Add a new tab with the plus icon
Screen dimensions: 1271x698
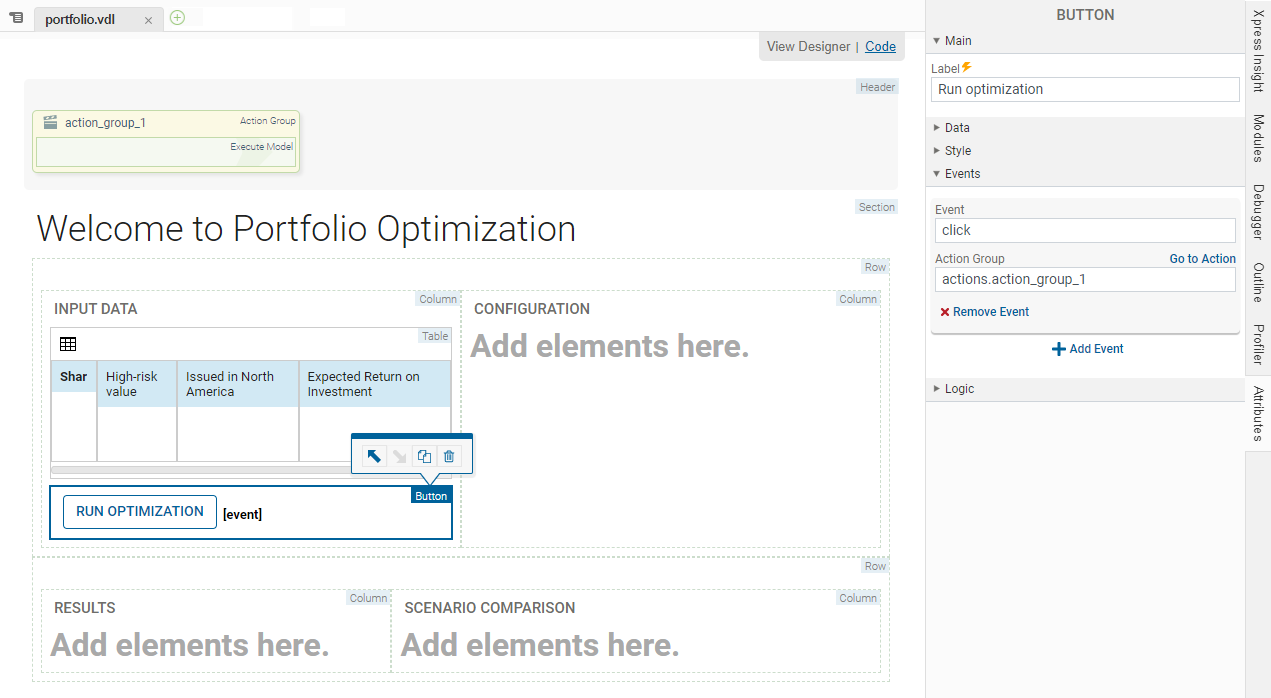177,18
